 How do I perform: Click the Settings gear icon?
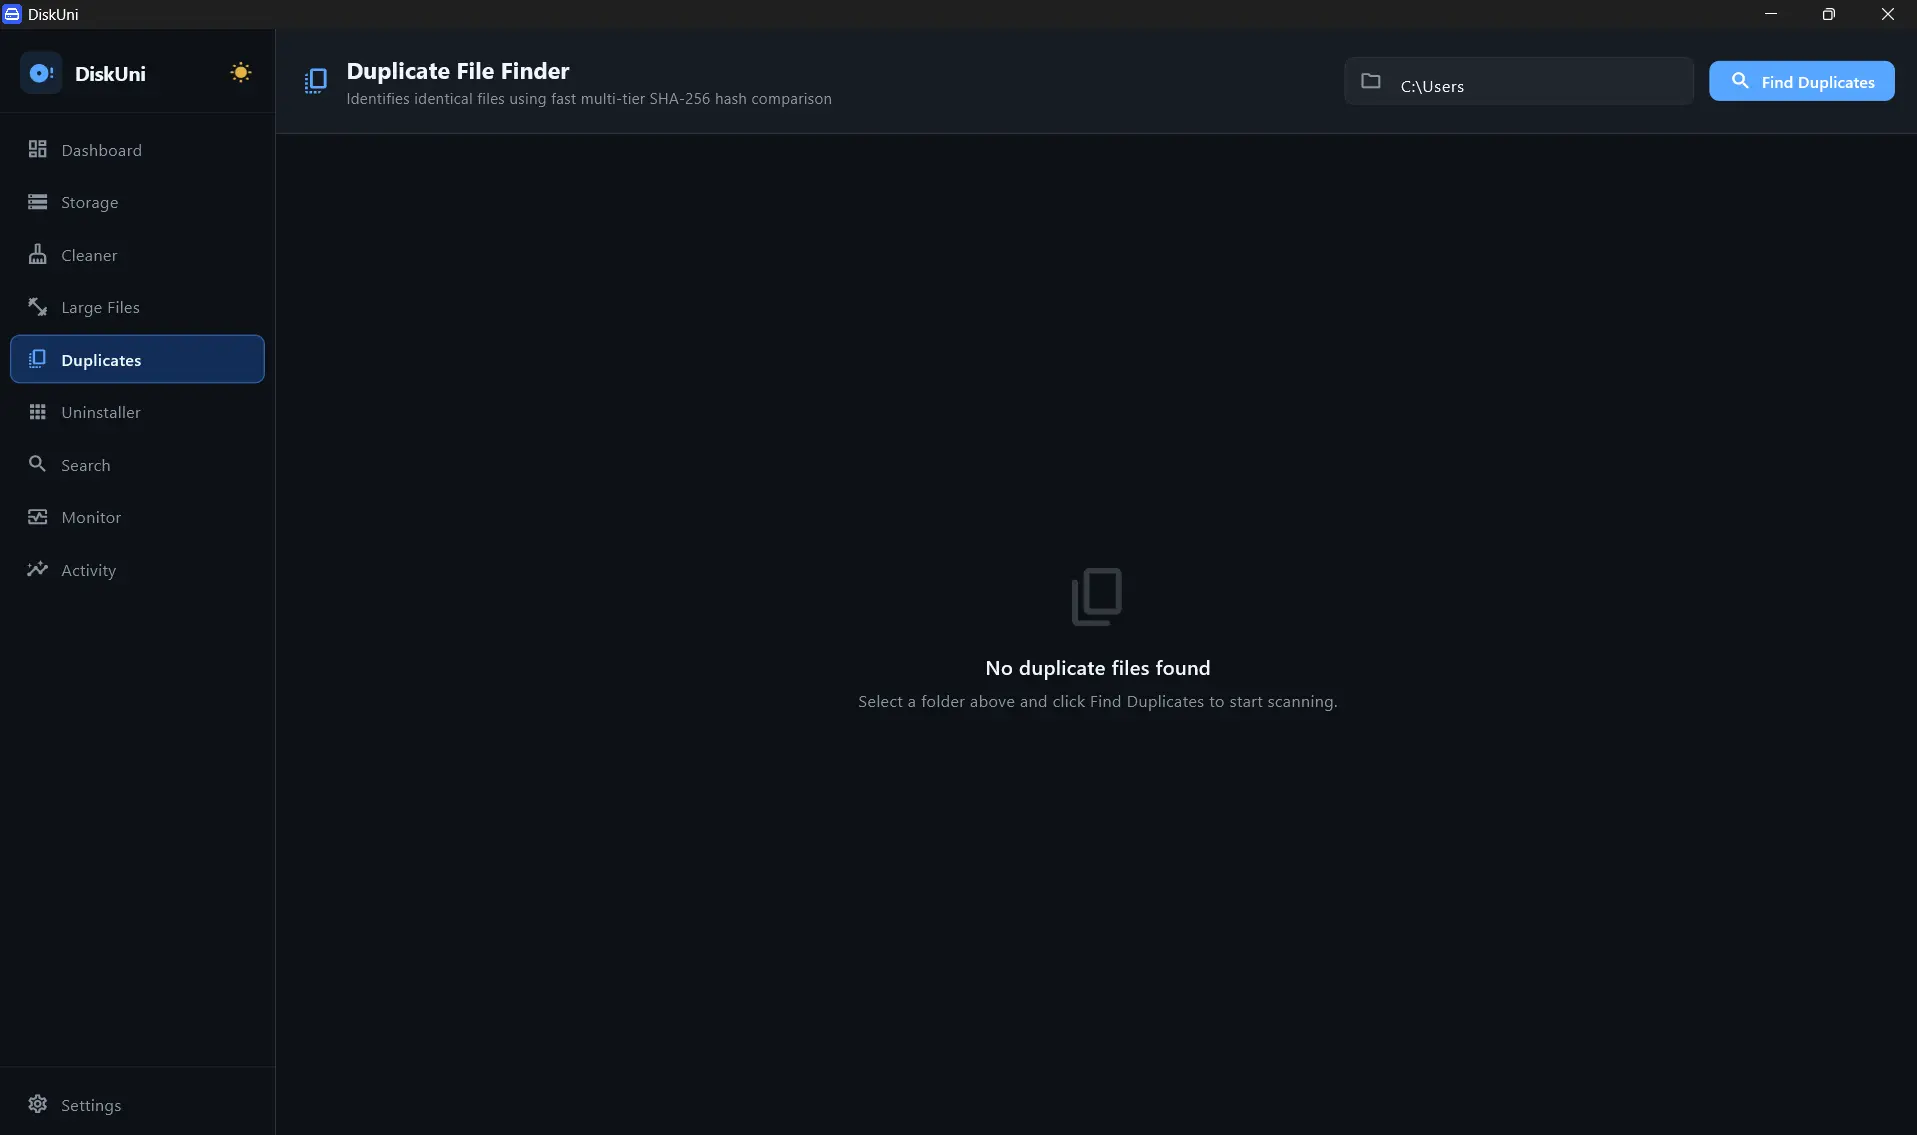coord(38,1104)
